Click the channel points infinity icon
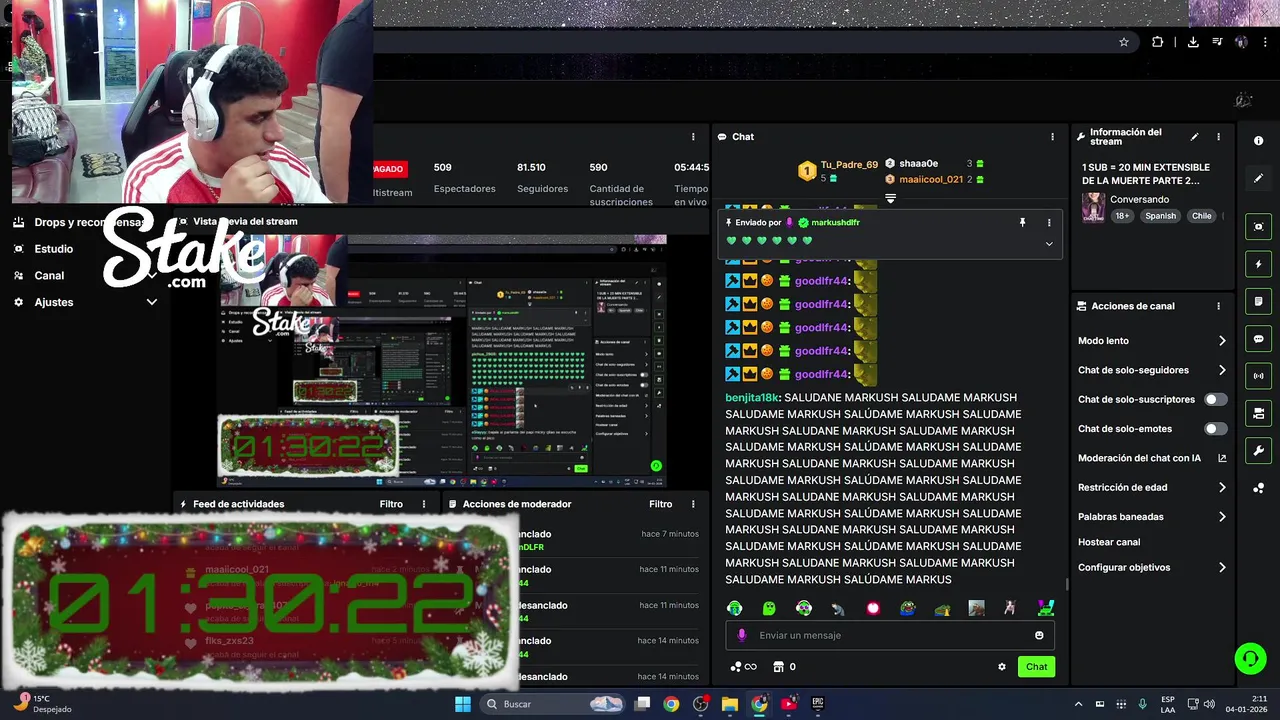 743,667
